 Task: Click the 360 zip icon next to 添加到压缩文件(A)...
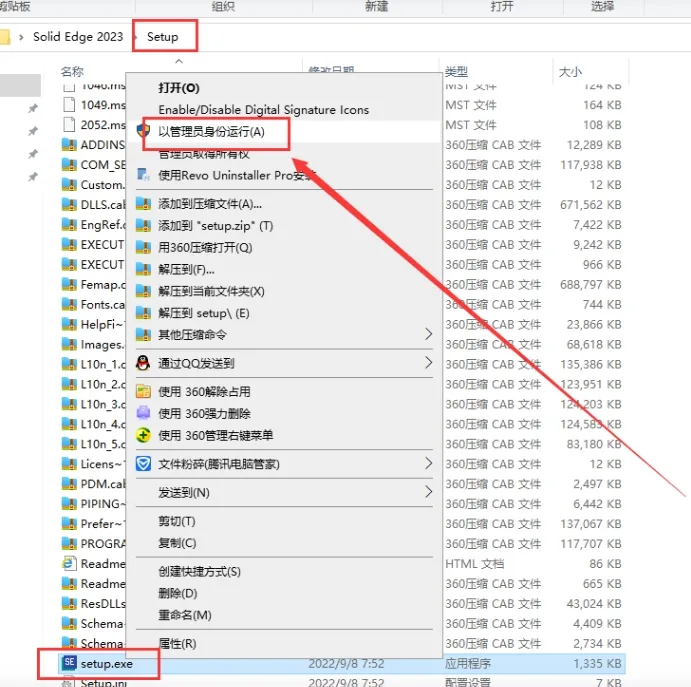tap(143, 204)
